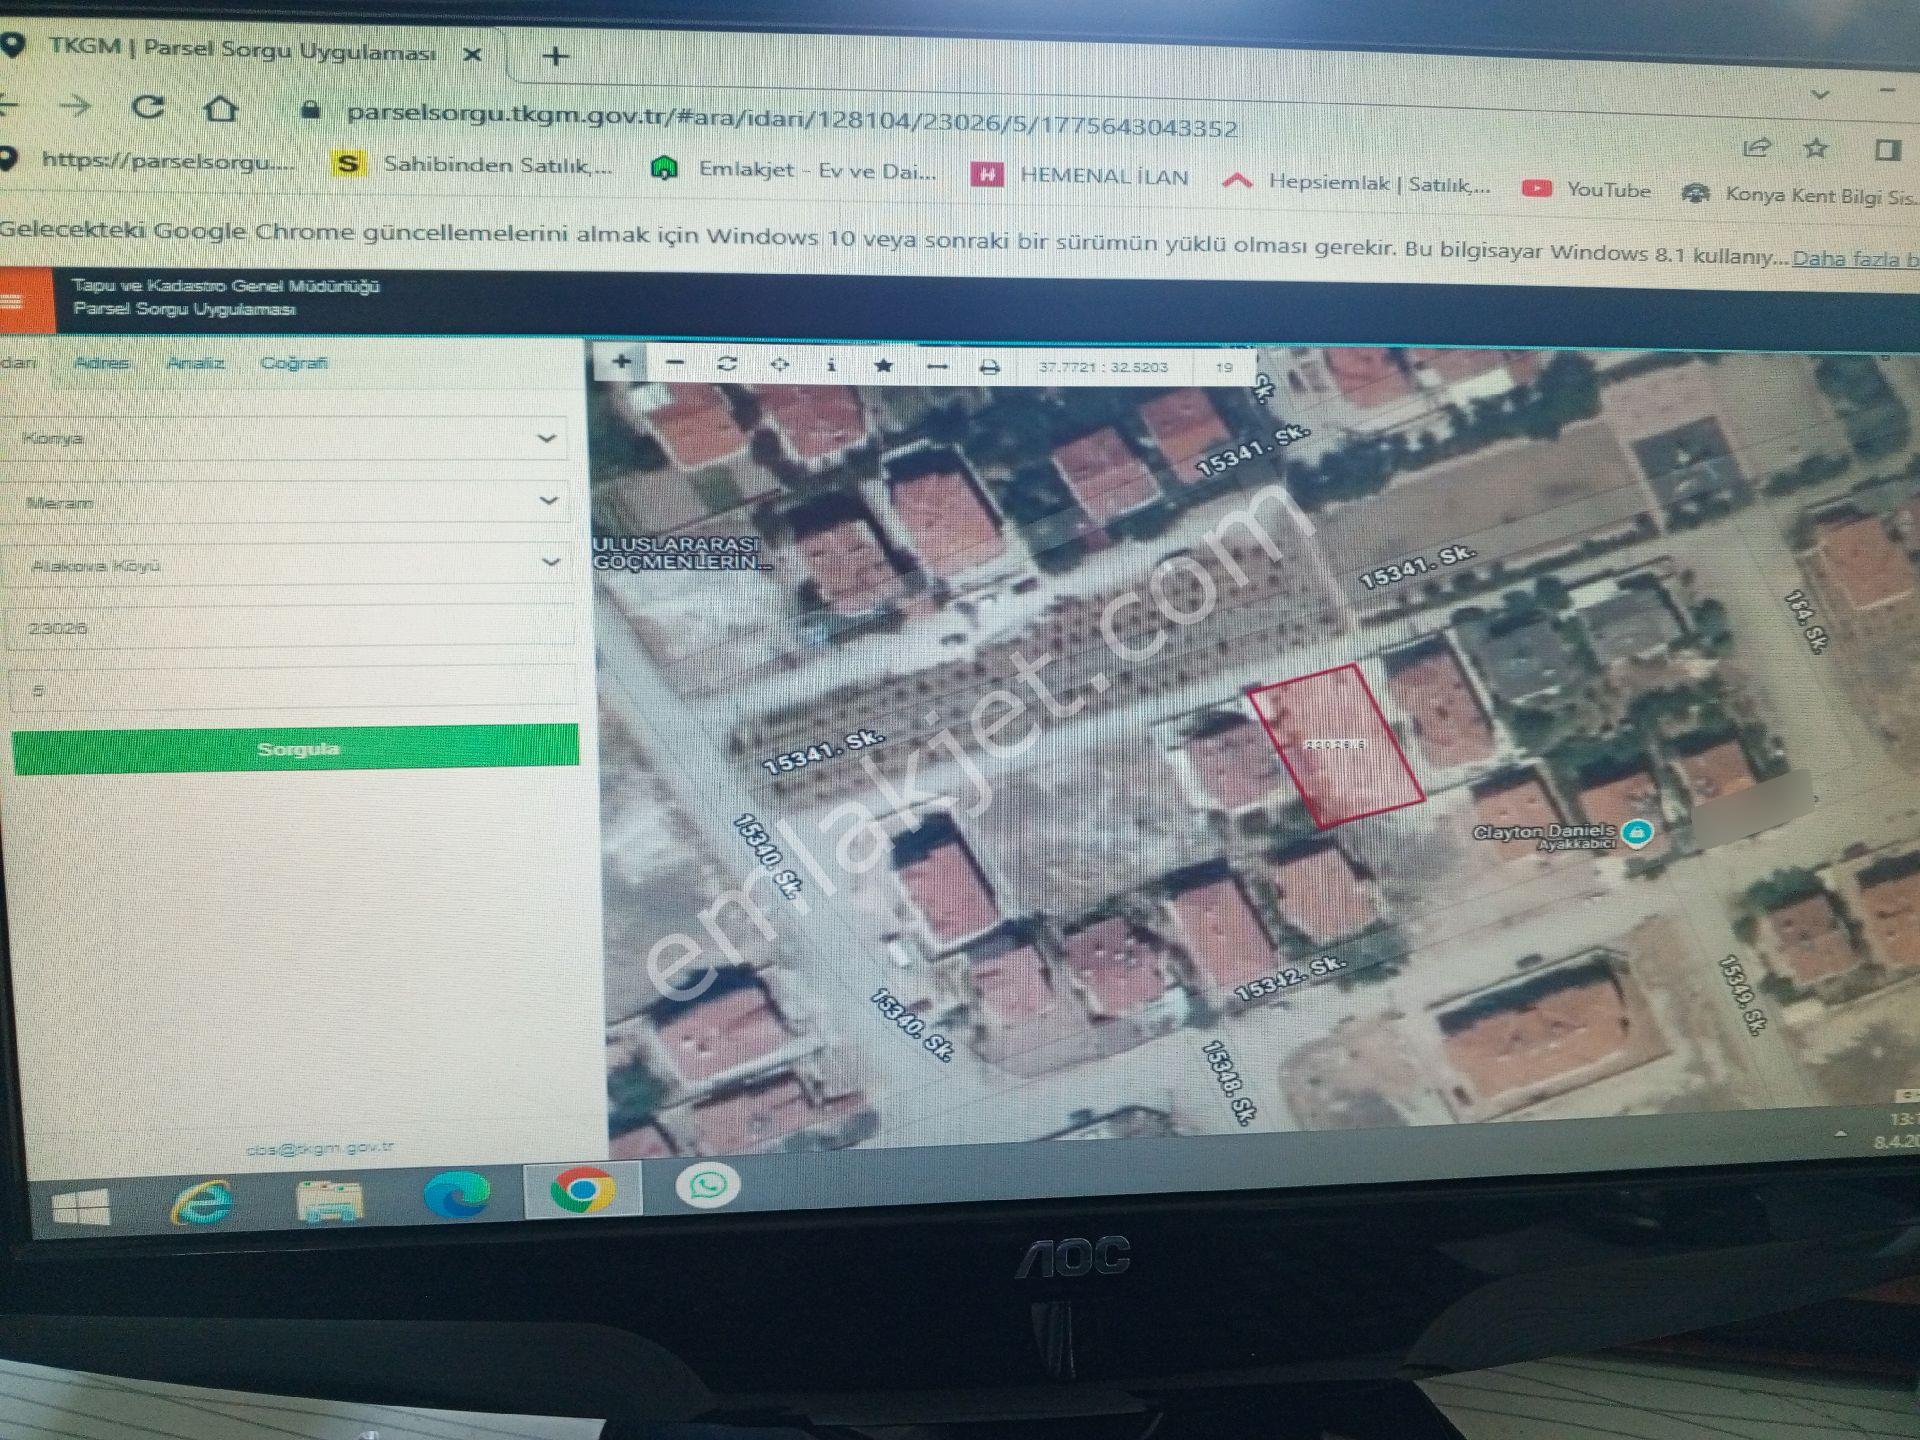
Task: Switch to the Adres tab
Action: tap(101, 362)
